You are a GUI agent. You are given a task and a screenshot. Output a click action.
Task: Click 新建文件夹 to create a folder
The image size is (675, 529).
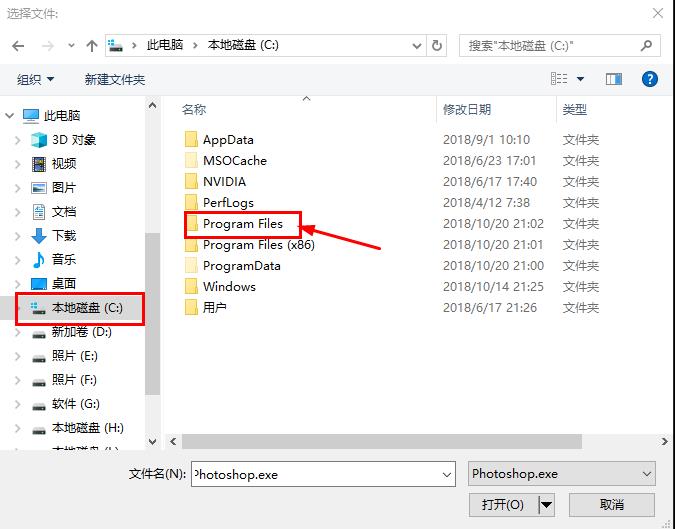[x=115, y=80]
